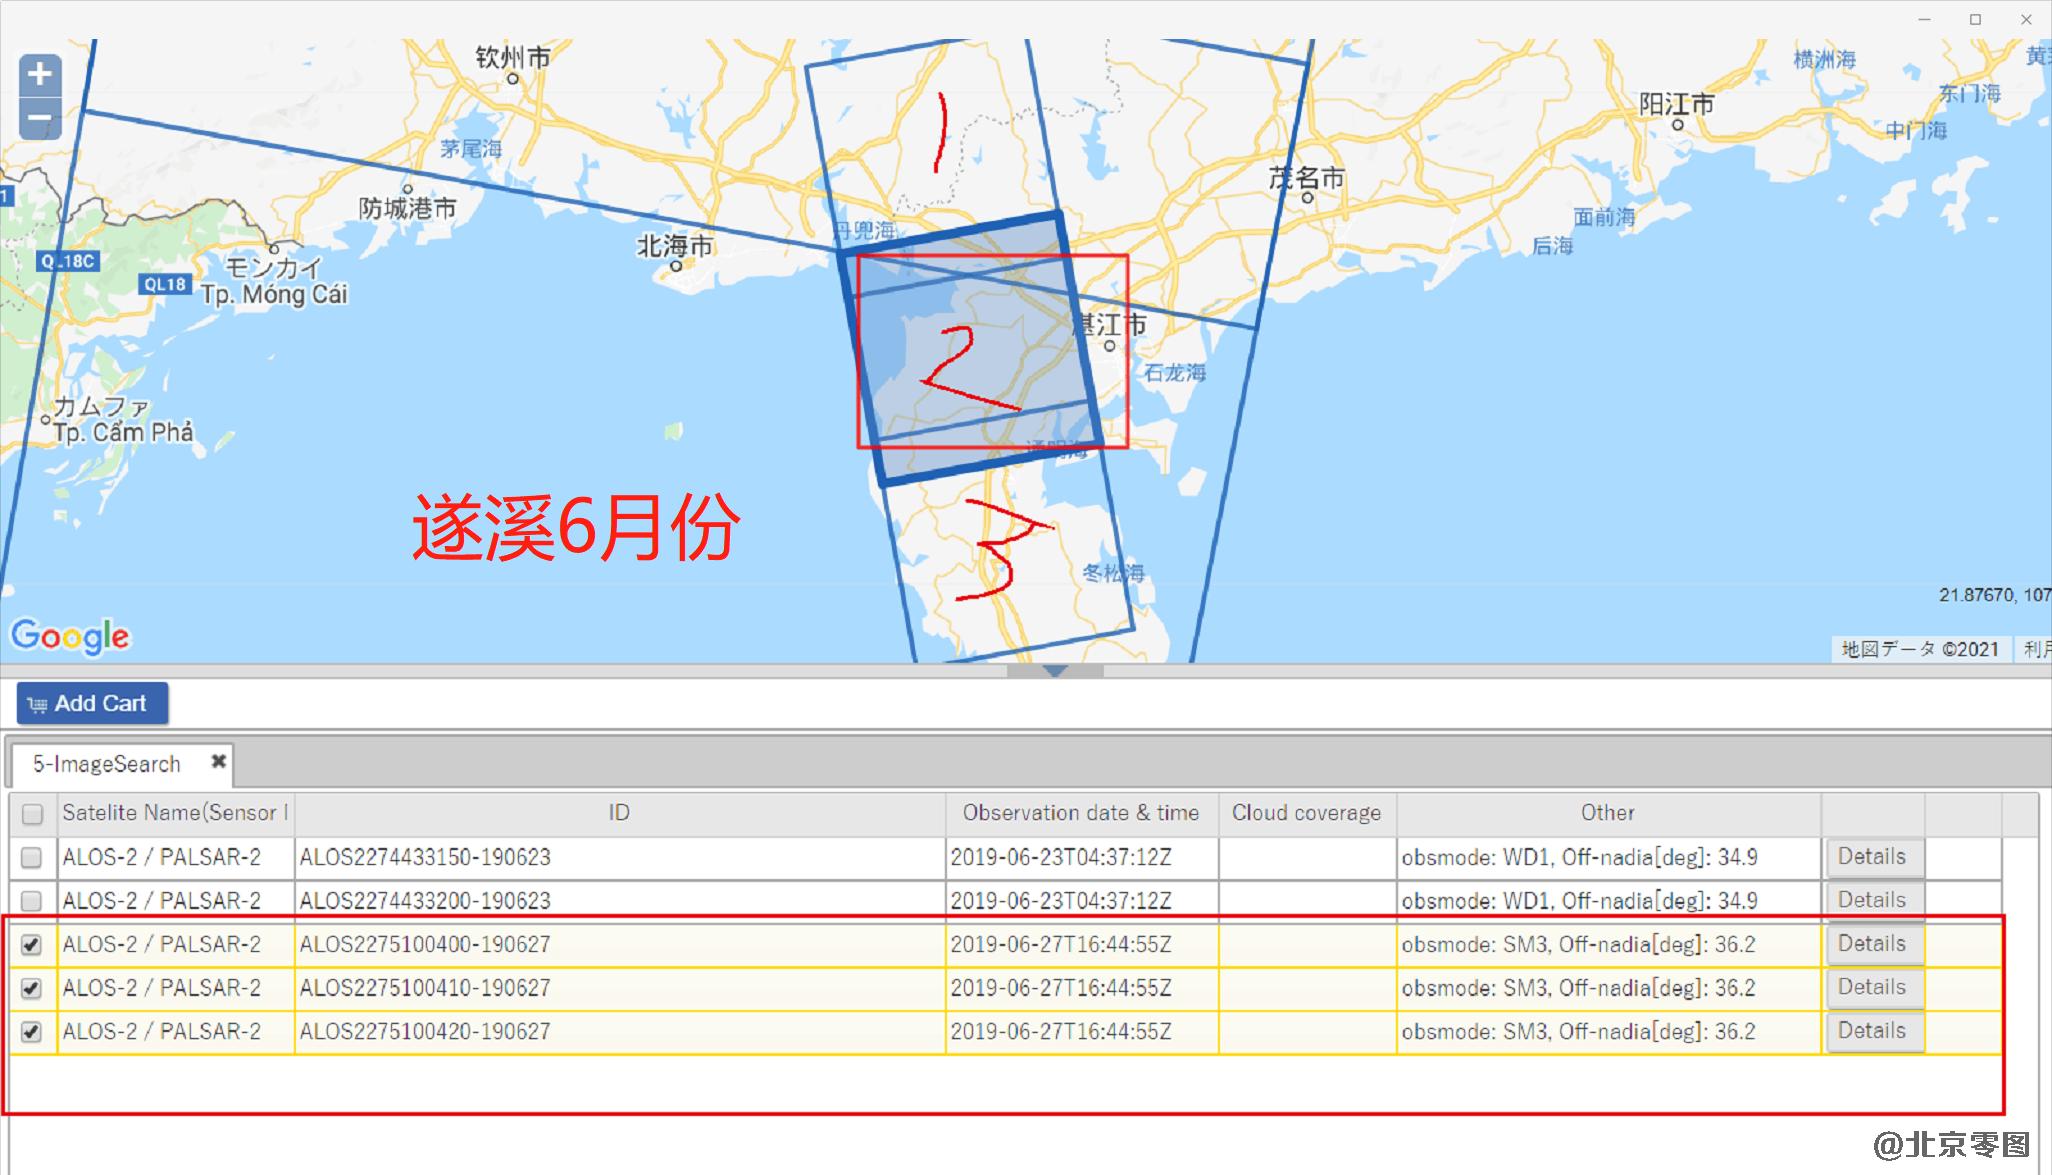This screenshot has width=2052, height=1175.
Task: Click the Tp. Cẩm Phả label on map
Action: (123, 433)
